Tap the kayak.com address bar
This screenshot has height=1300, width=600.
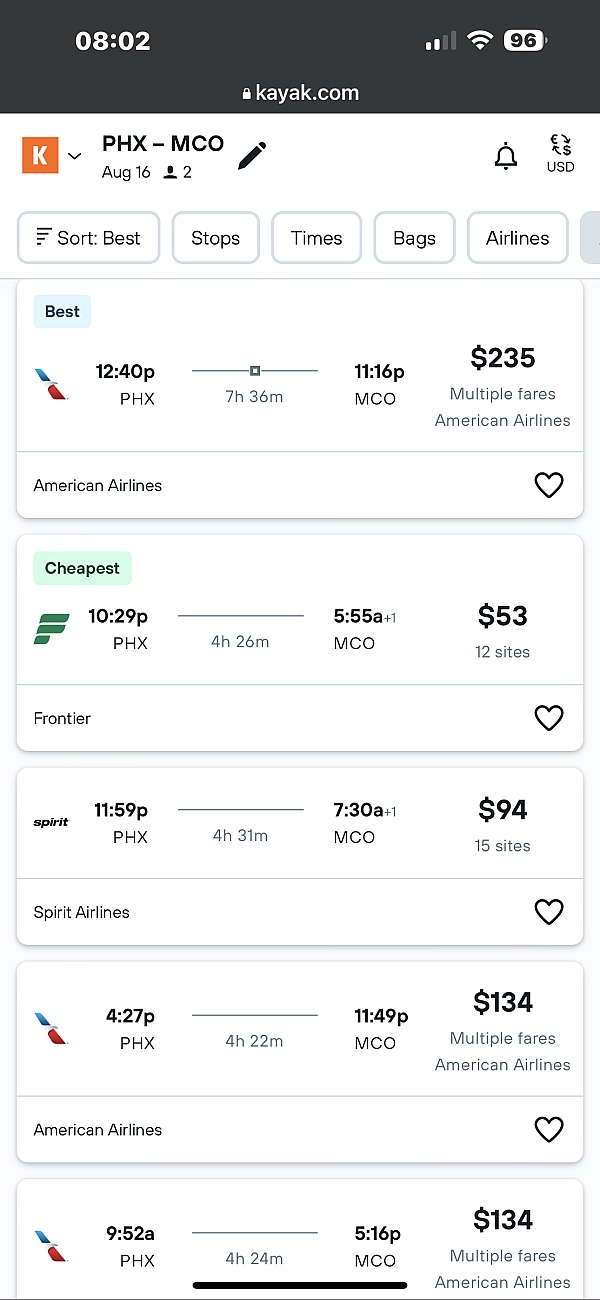pyautogui.click(x=300, y=93)
